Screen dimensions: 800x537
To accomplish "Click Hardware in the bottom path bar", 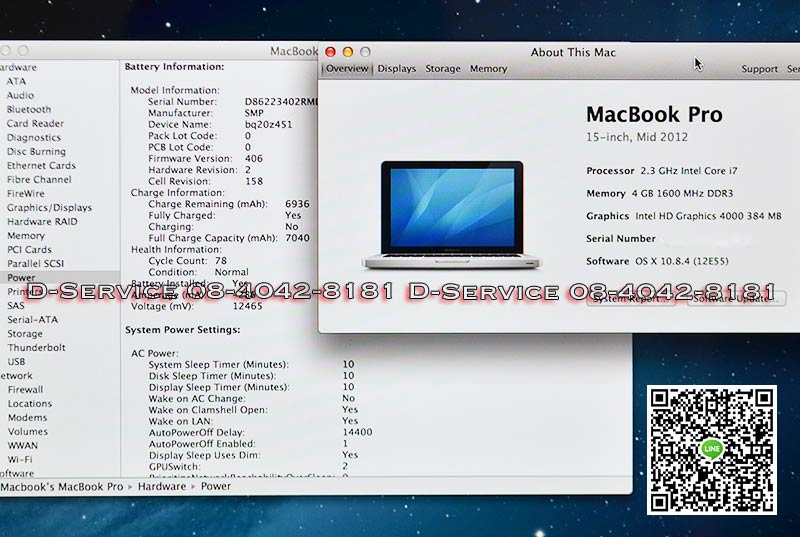I will click(162, 487).
